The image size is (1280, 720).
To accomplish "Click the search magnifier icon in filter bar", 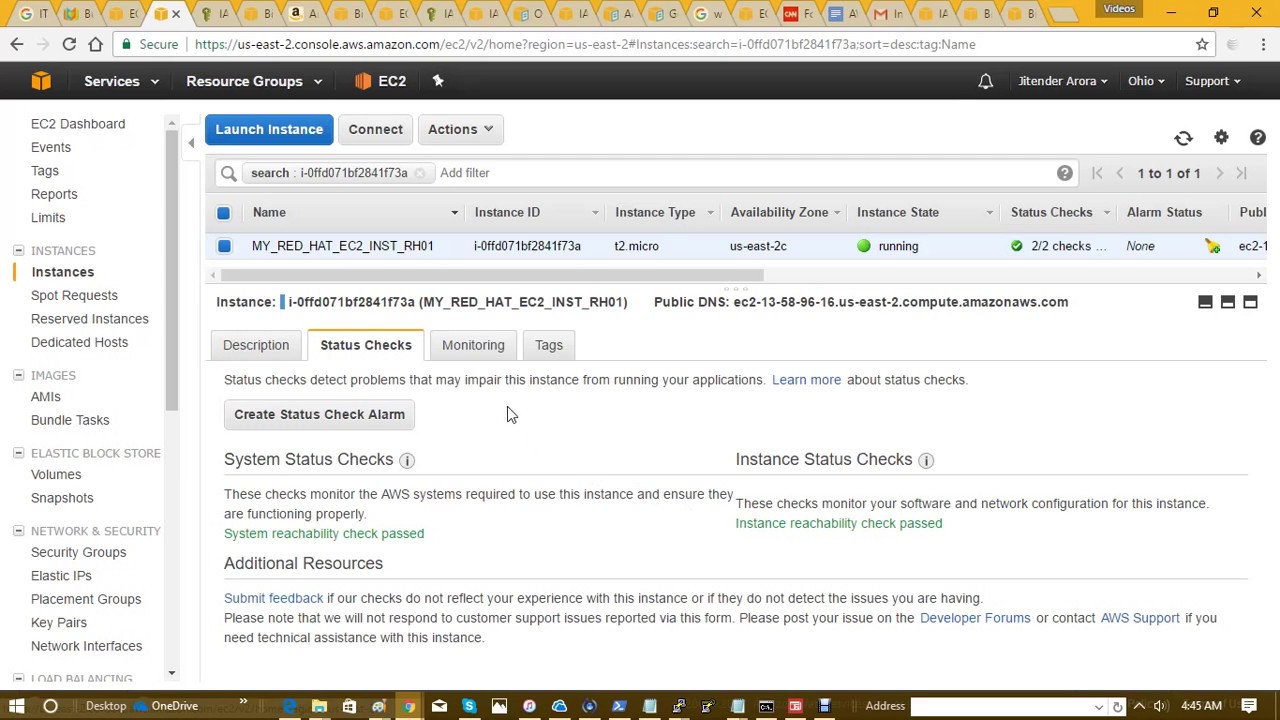I will 229,173.
